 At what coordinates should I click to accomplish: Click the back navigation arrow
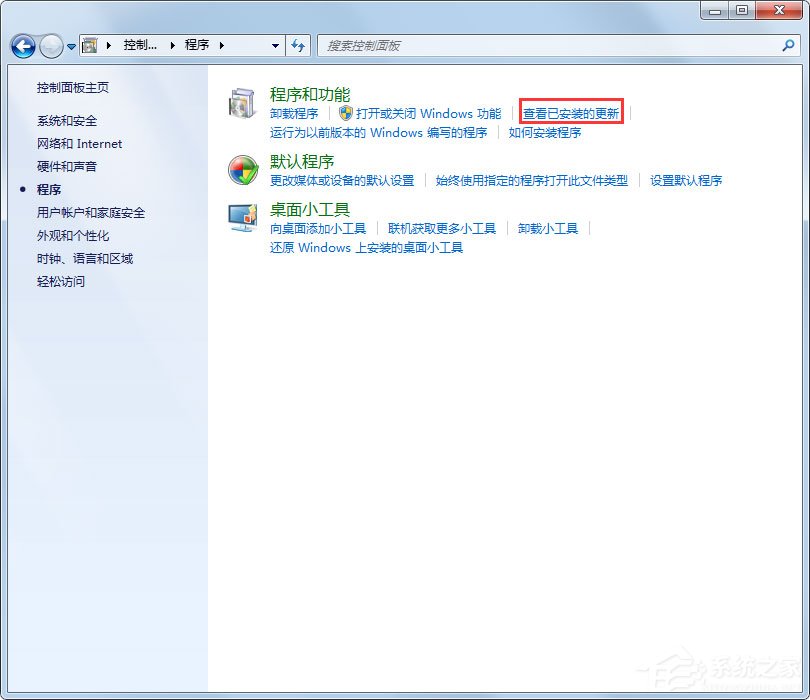[22, 46]
